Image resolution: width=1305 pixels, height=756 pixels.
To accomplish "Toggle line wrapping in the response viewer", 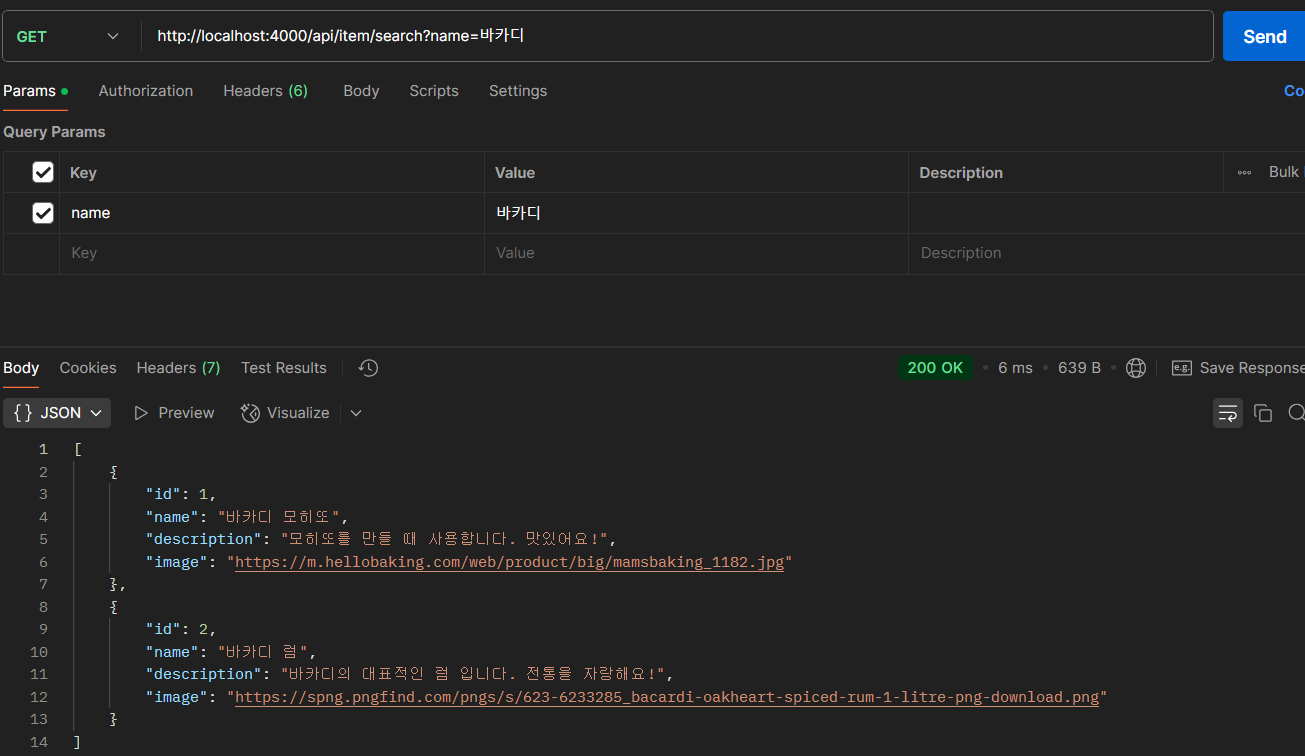I will (x=1227, y=412).
